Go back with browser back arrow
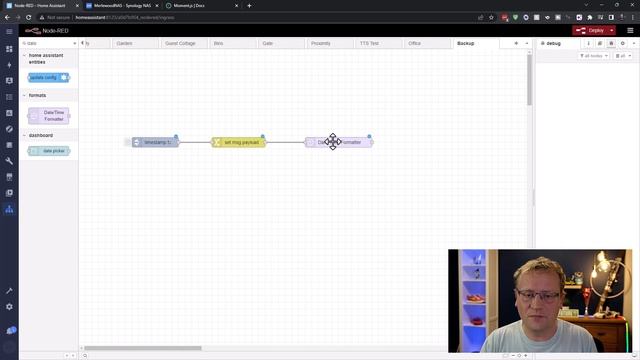 coord(7,18)
